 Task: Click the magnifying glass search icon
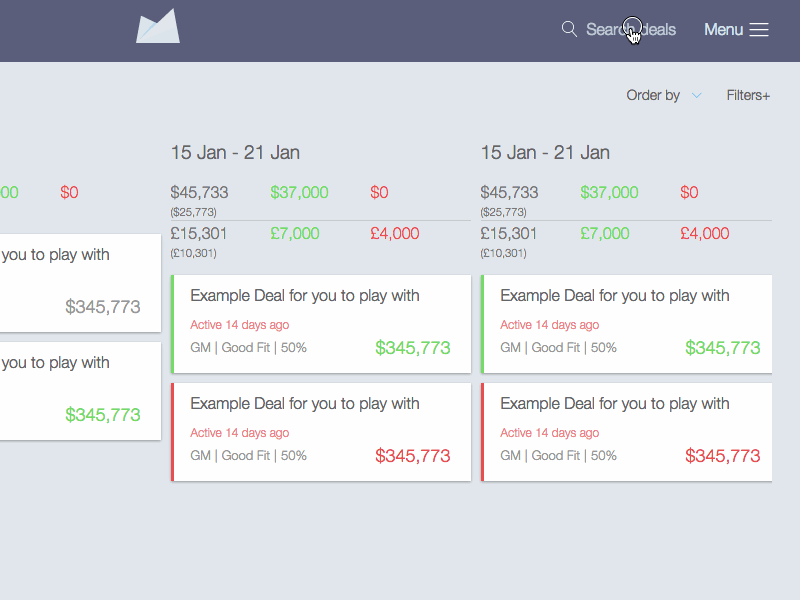(569, 29)
